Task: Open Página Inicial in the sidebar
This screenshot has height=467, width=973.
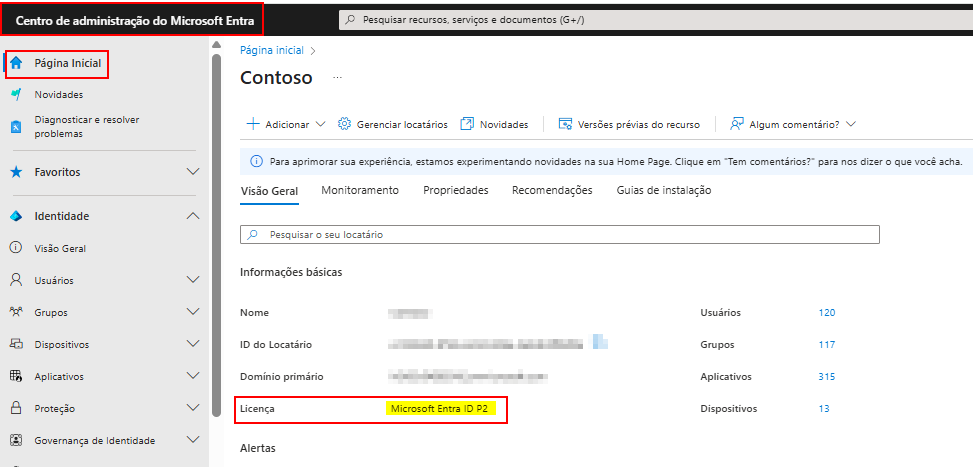Action: point(68,63)
